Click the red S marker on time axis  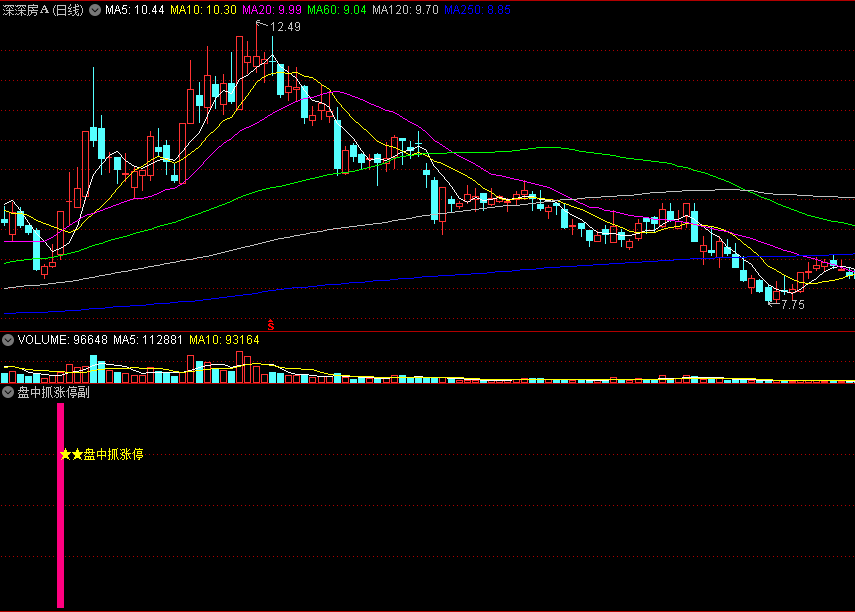click(270, 325)
